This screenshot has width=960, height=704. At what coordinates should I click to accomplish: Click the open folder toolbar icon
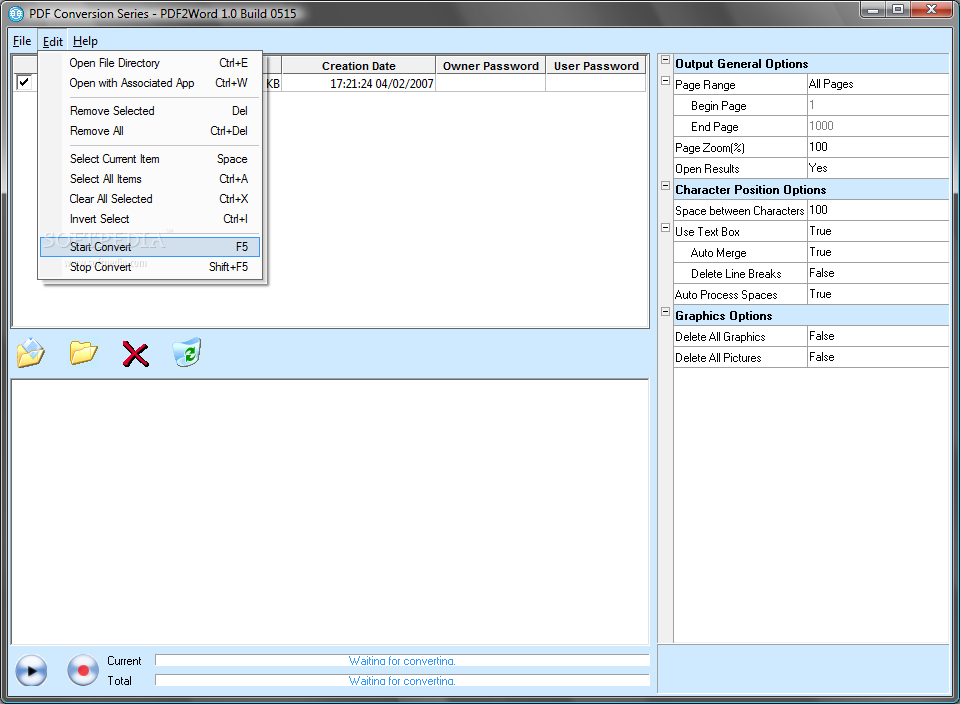click(x=83, y=353)
